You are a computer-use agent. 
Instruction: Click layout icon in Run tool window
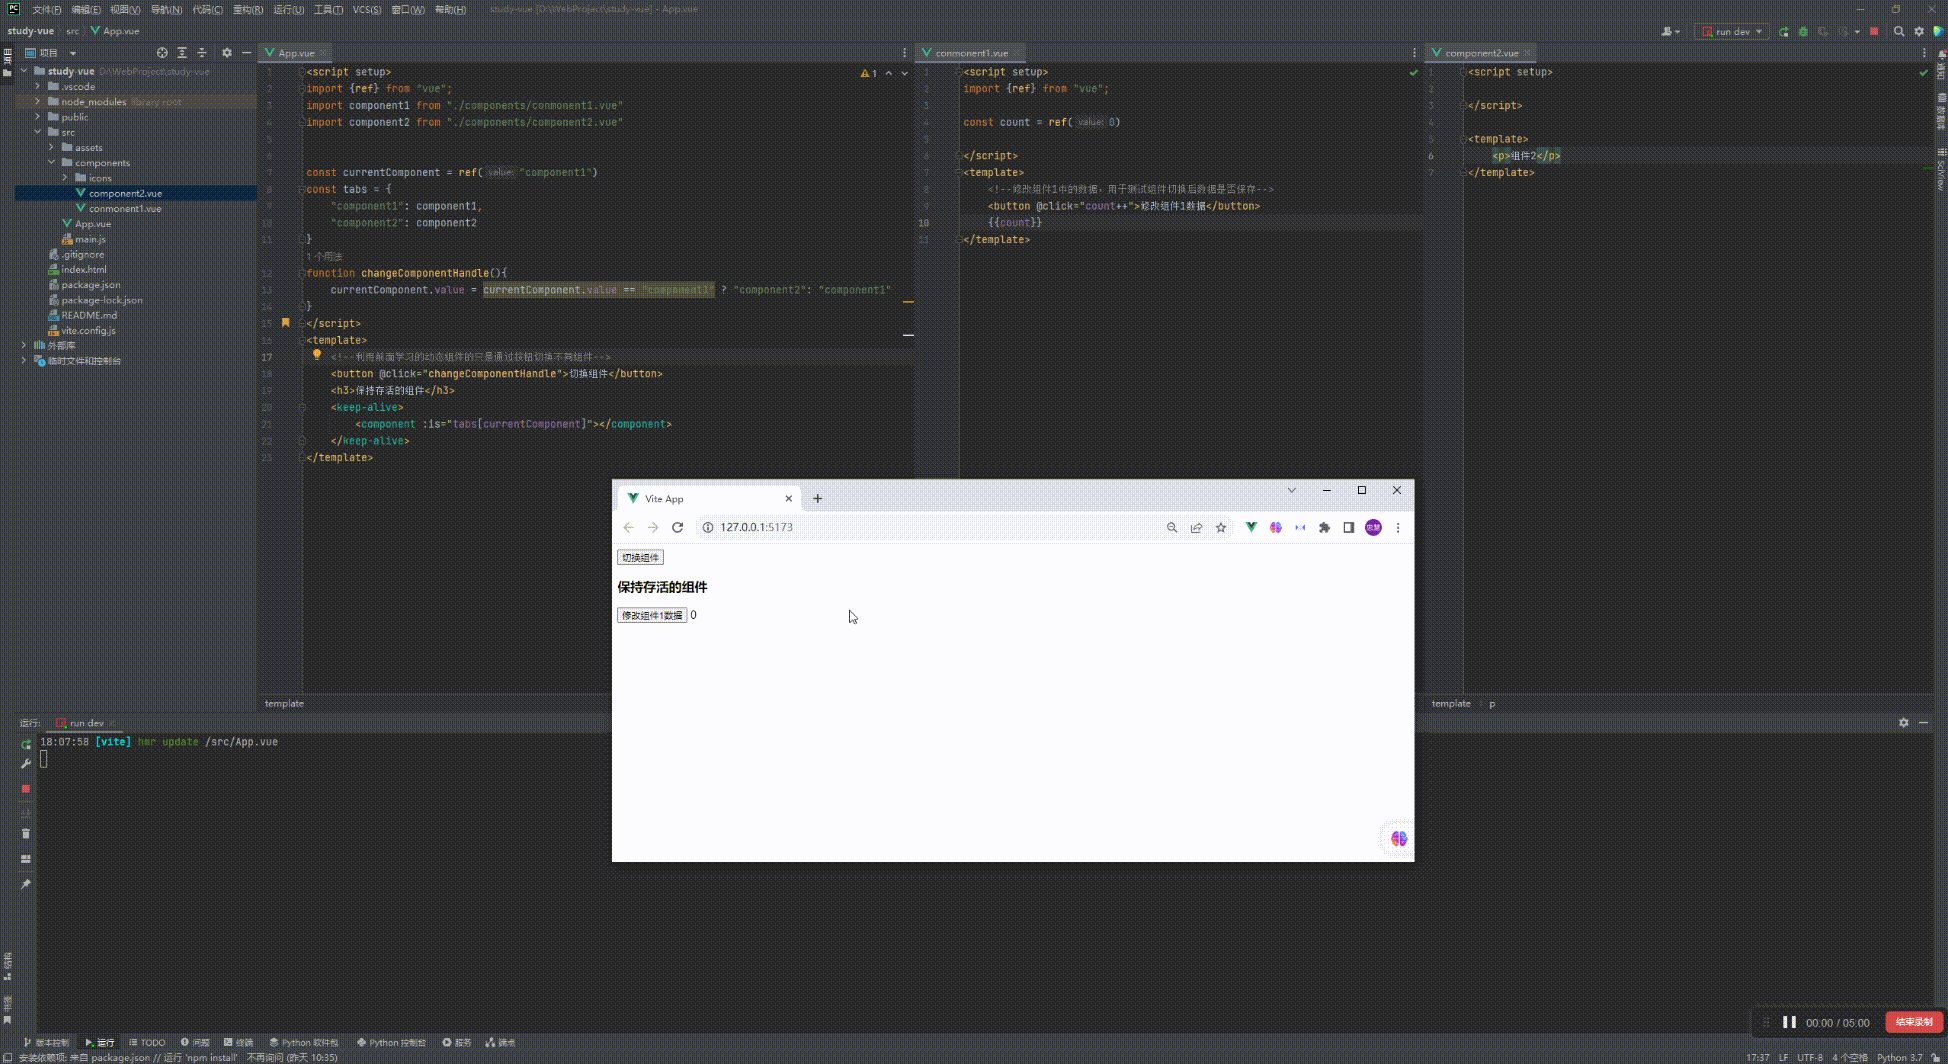coord(26,859)
